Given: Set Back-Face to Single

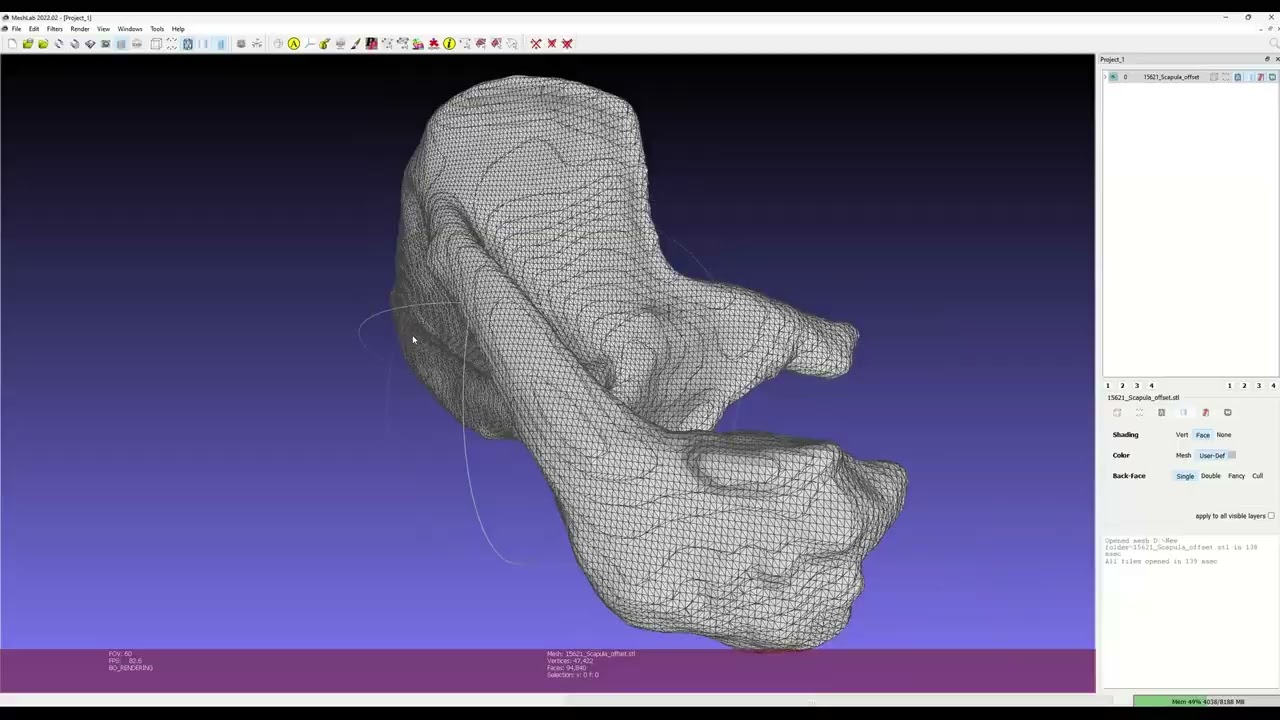Looking at the screenshot, I should (x=1185, y=476).
